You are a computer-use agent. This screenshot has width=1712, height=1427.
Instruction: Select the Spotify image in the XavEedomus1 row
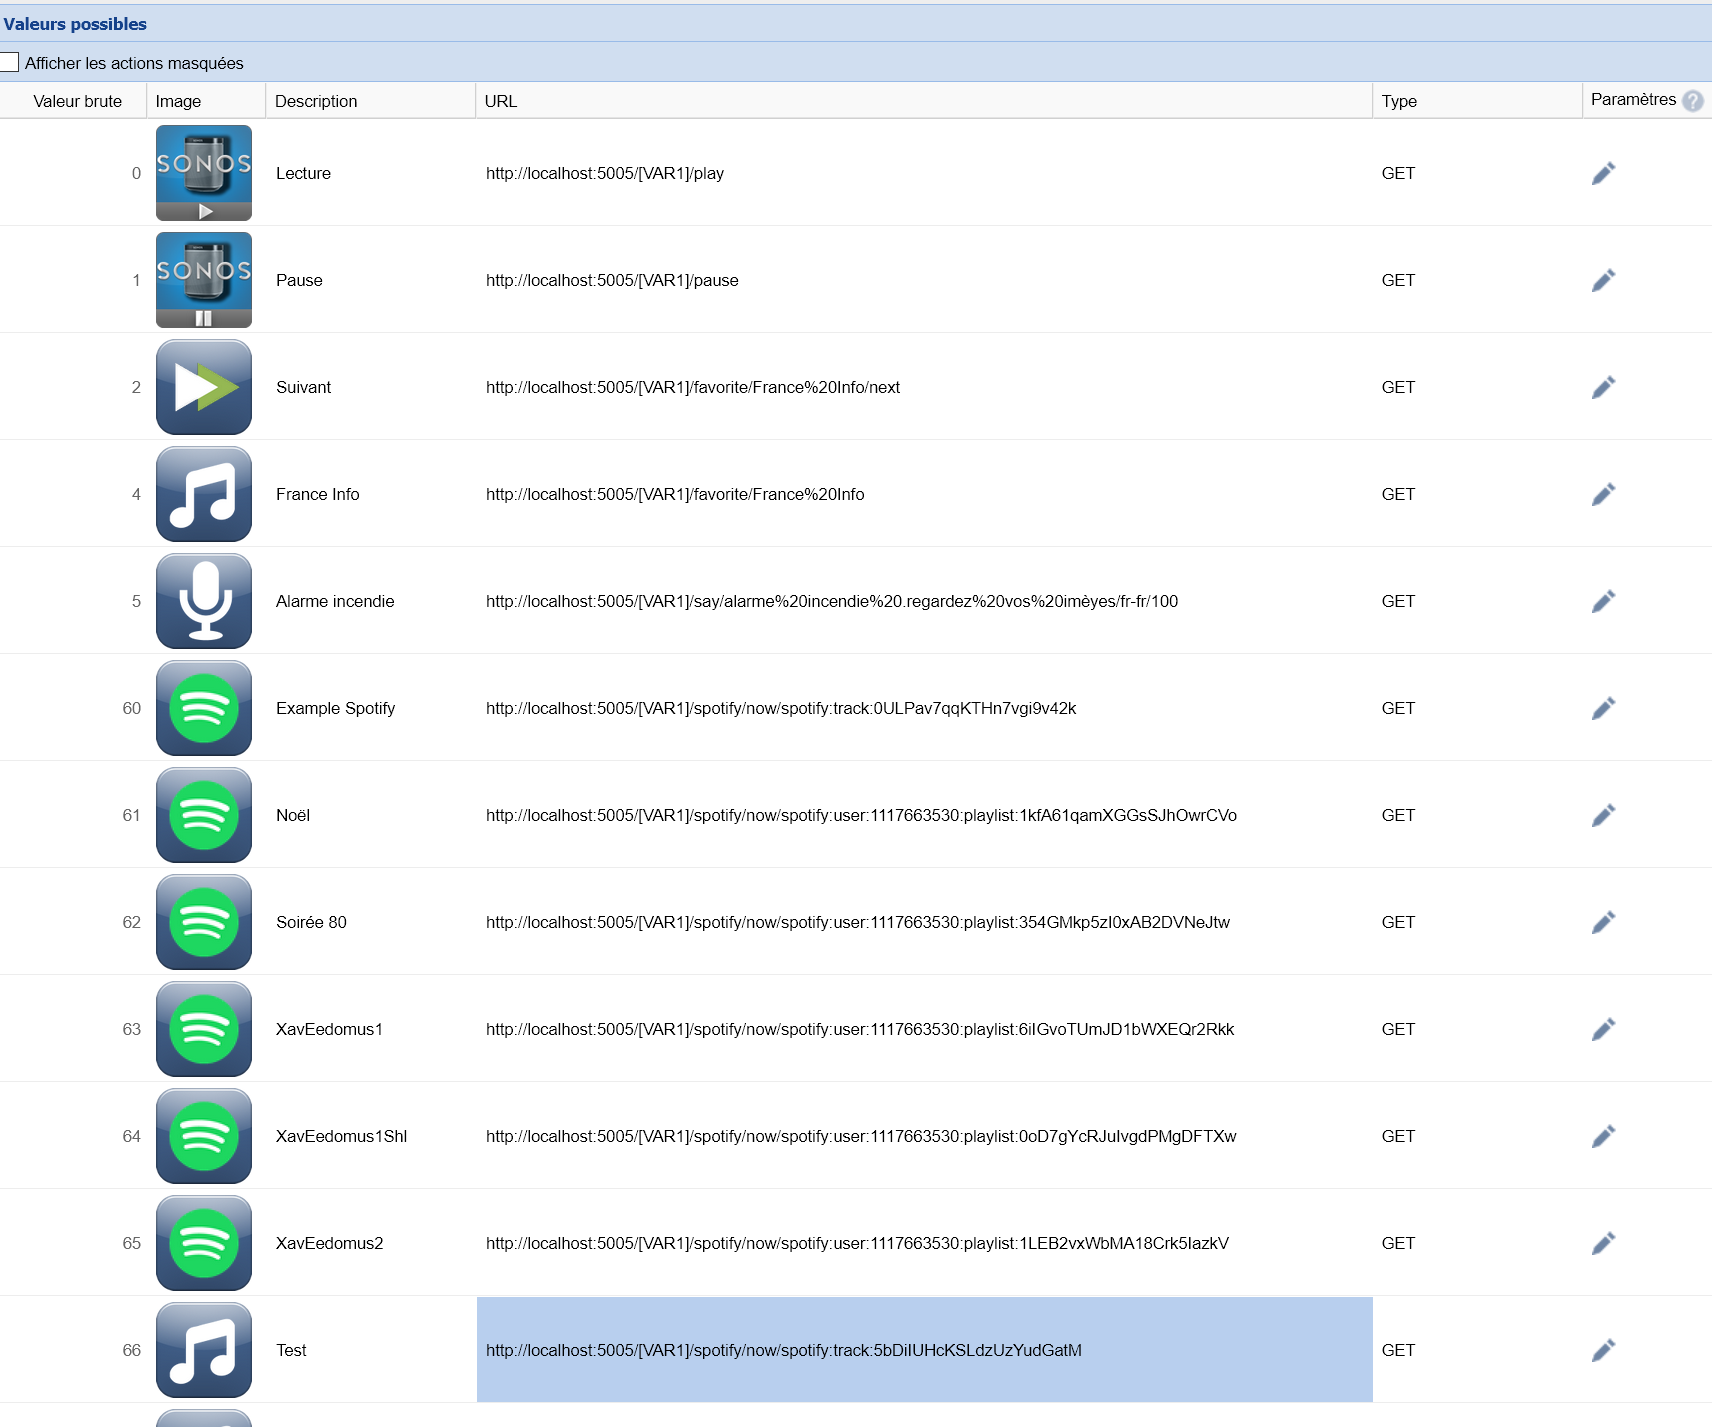click(x=204, y=1029)
